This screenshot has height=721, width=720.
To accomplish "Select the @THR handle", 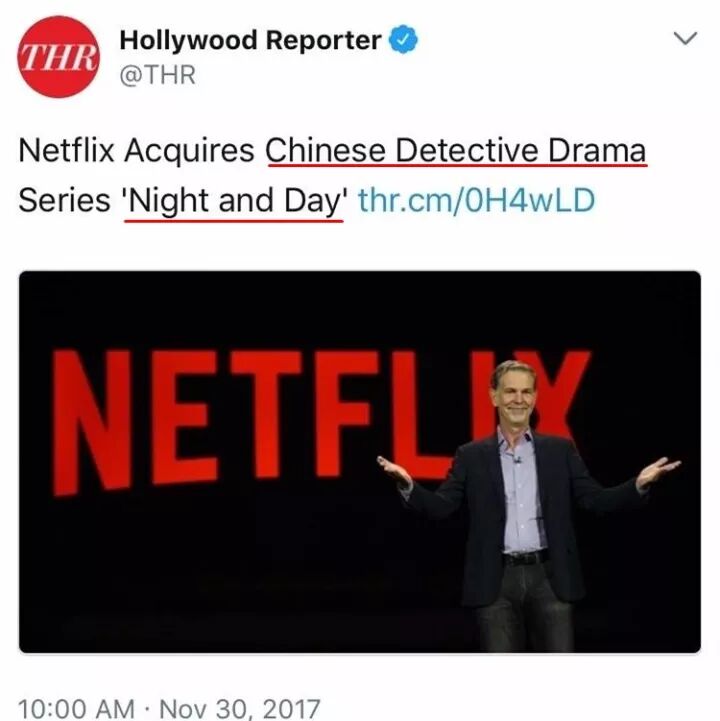I will pyautogui.click(x=158, y=75).
